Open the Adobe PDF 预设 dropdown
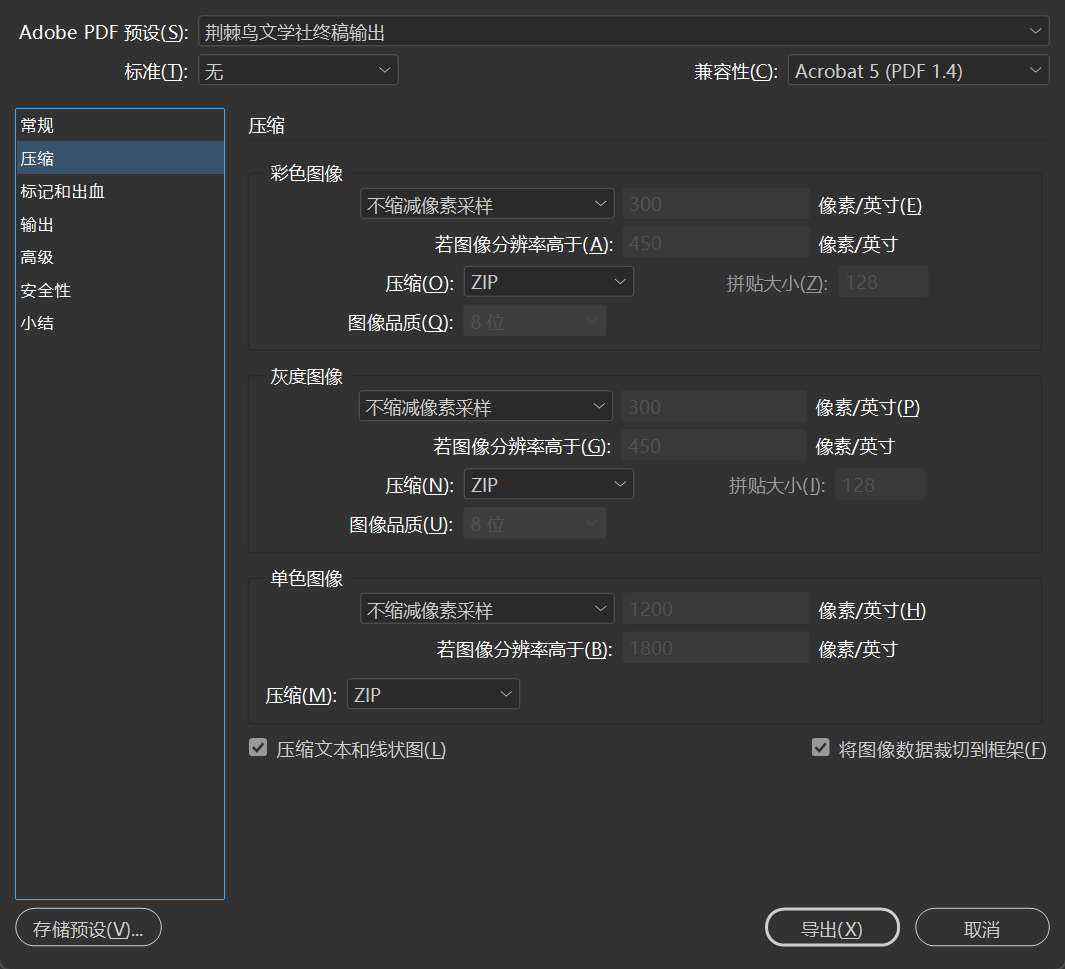This screenshot has height=969, width=1065. [623, 32]
